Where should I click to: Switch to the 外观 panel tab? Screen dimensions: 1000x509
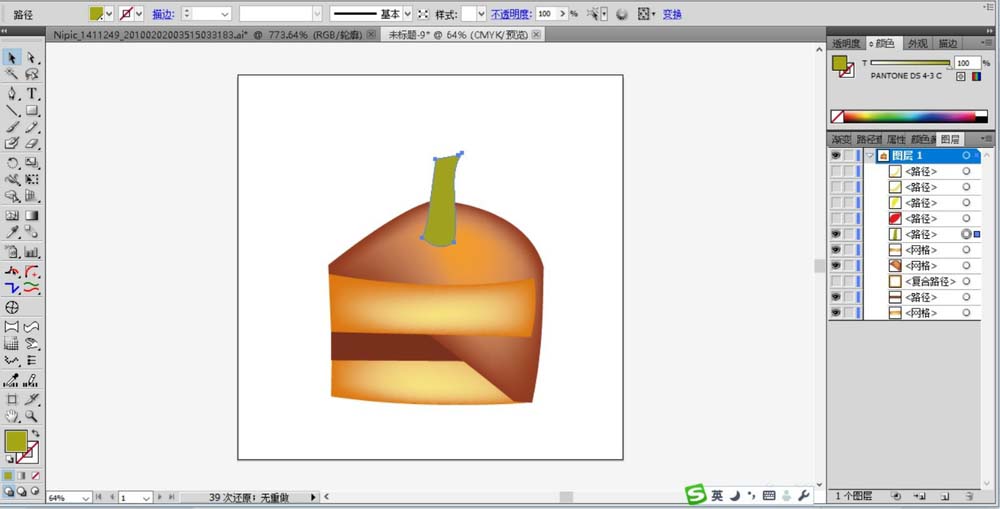click(917, 43)
